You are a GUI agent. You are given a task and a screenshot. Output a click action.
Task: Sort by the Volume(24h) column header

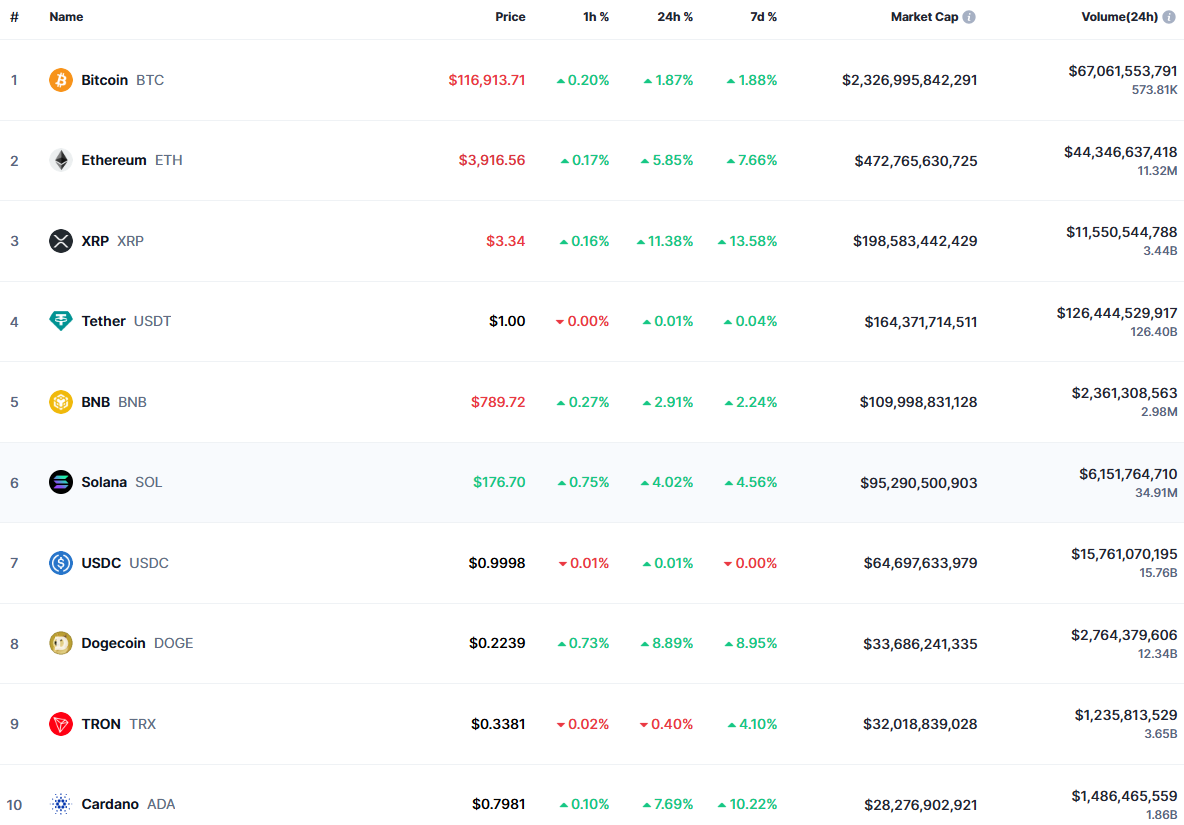(1120, 17)
